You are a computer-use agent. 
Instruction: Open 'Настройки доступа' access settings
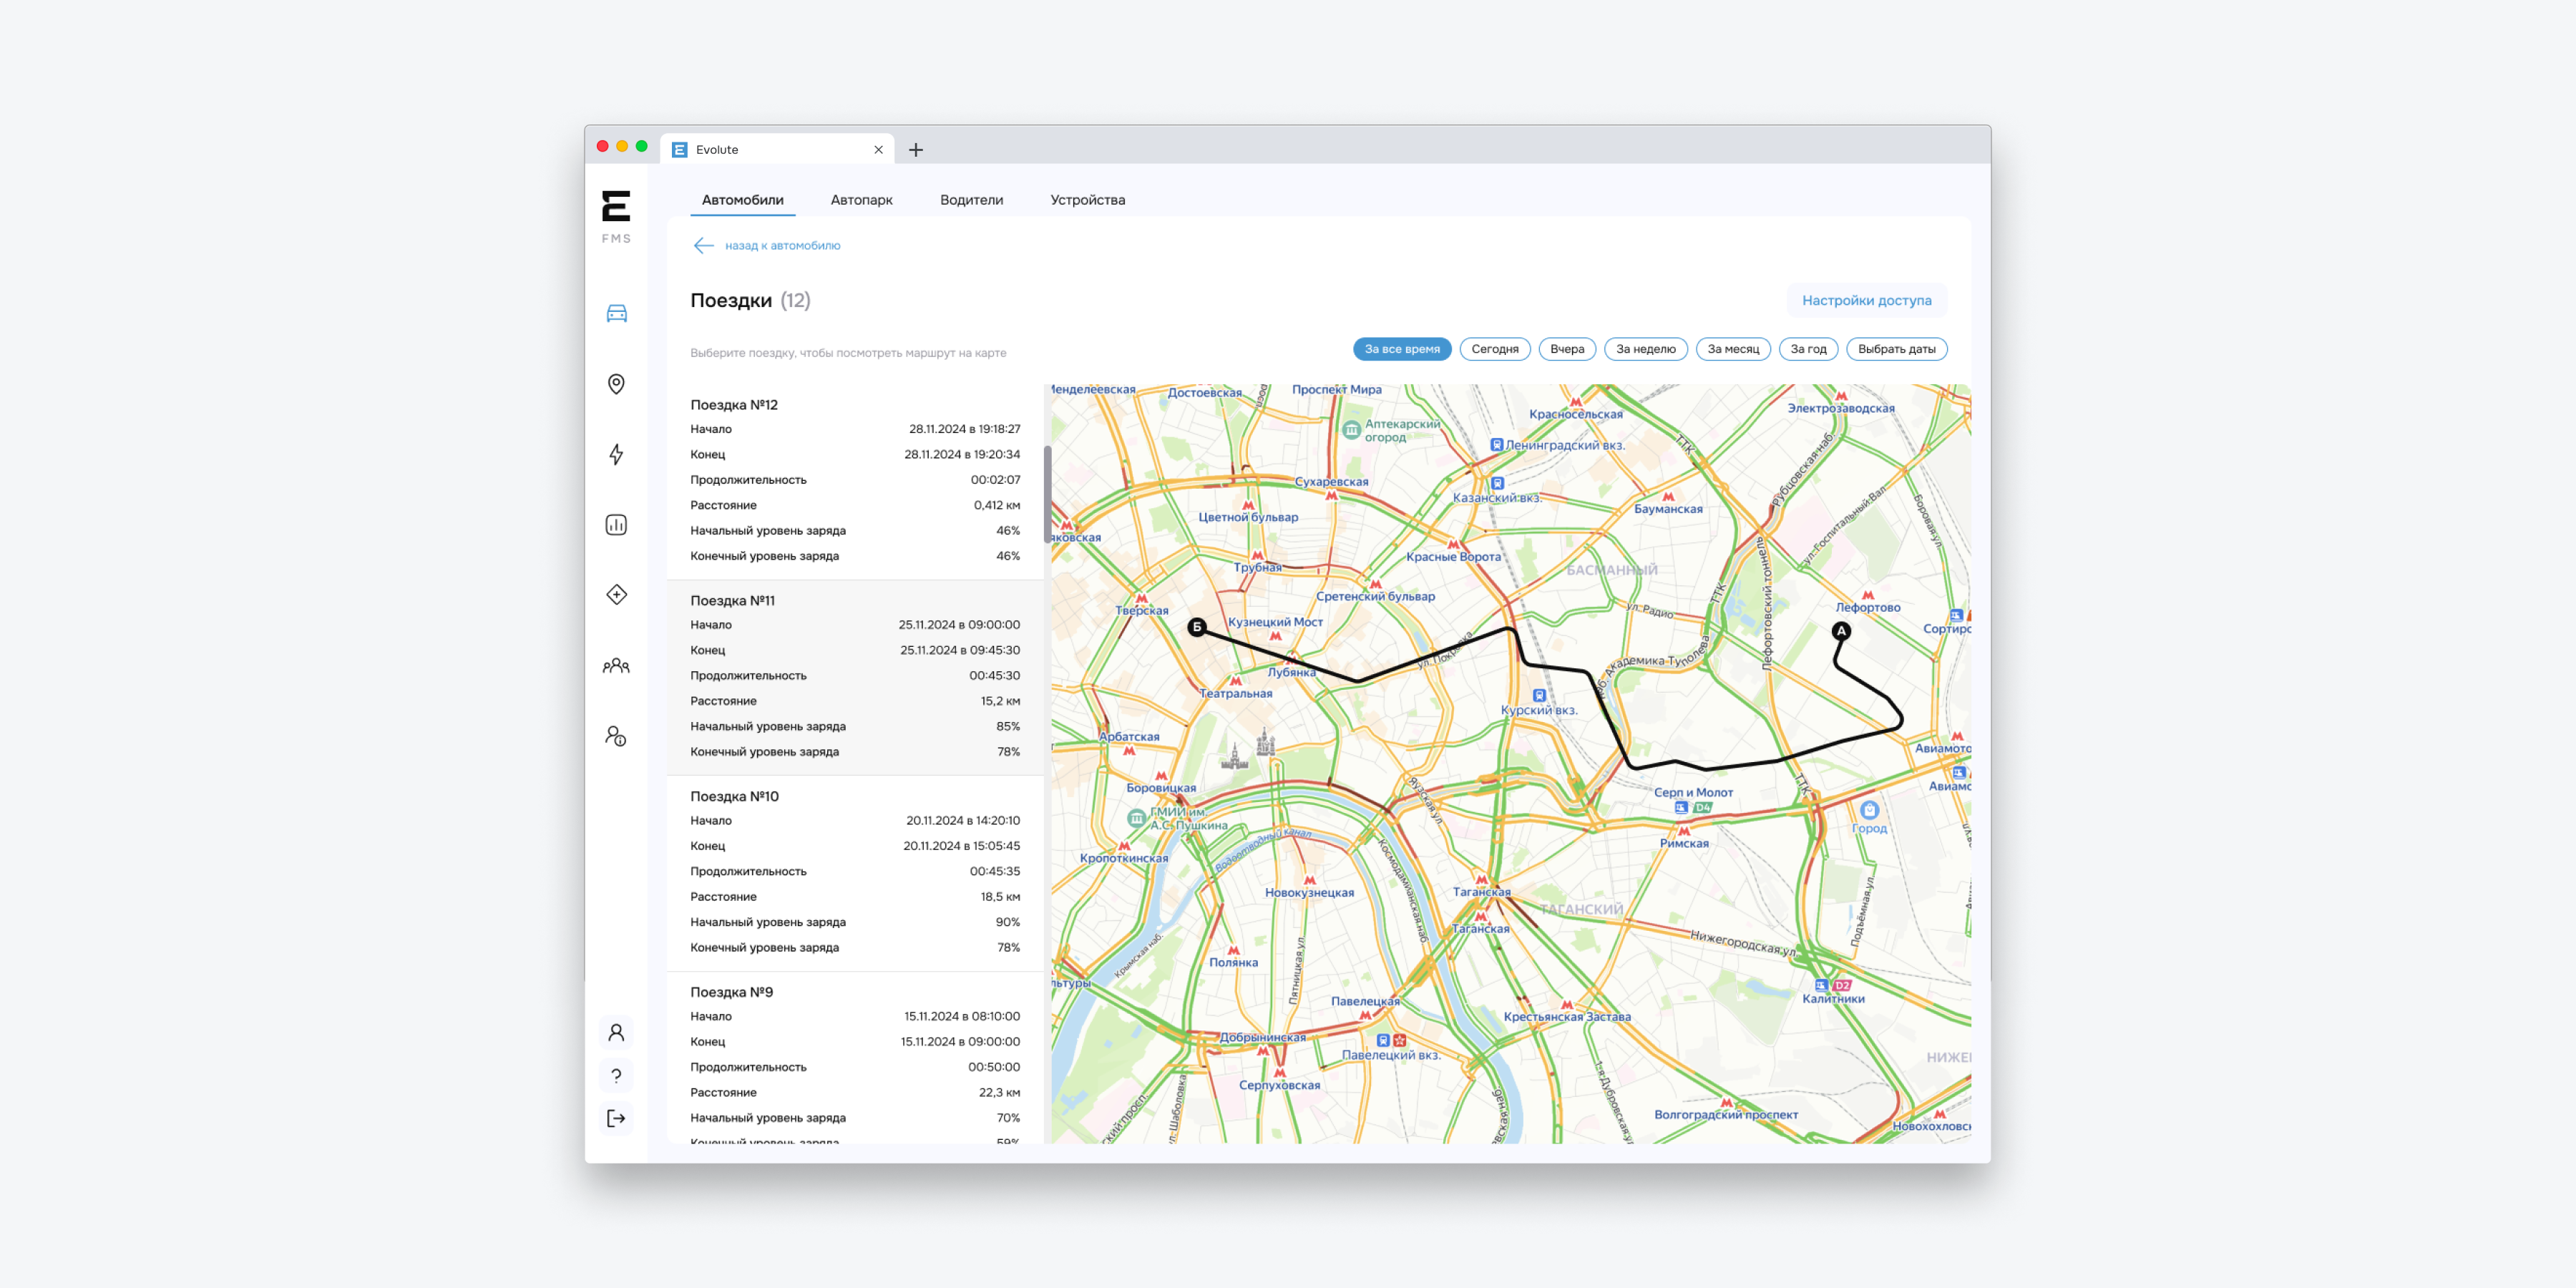[x=1866, y=300]
